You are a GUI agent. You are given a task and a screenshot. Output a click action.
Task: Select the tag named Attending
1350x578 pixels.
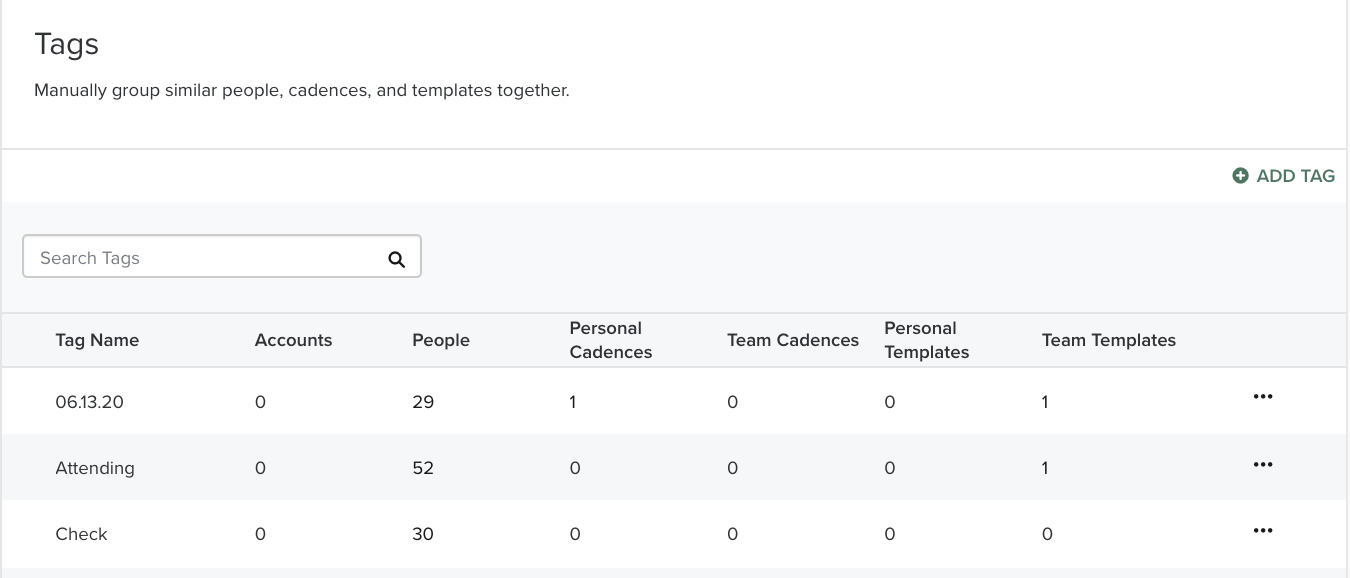[x=95, y=467]
